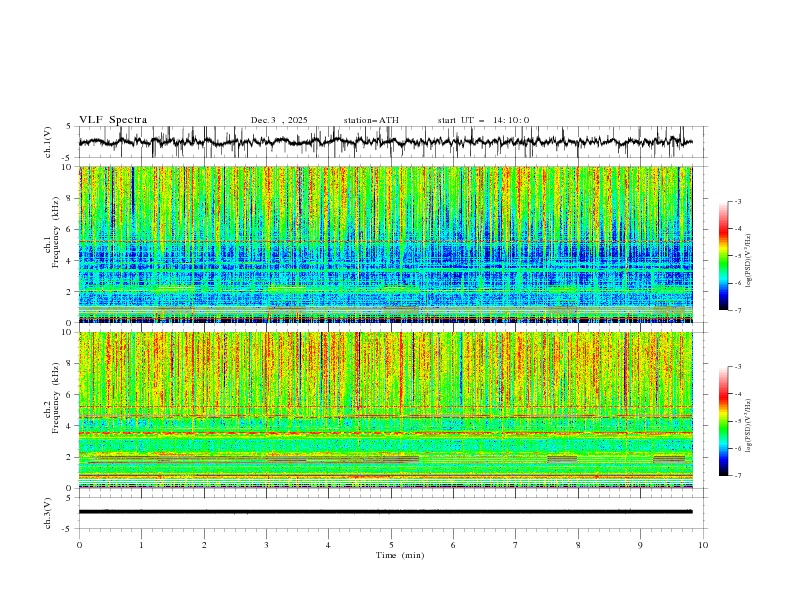The image size is (792, 612).
Task: Click the ch.2 spectrogram color bar
Action: [723, 421]
